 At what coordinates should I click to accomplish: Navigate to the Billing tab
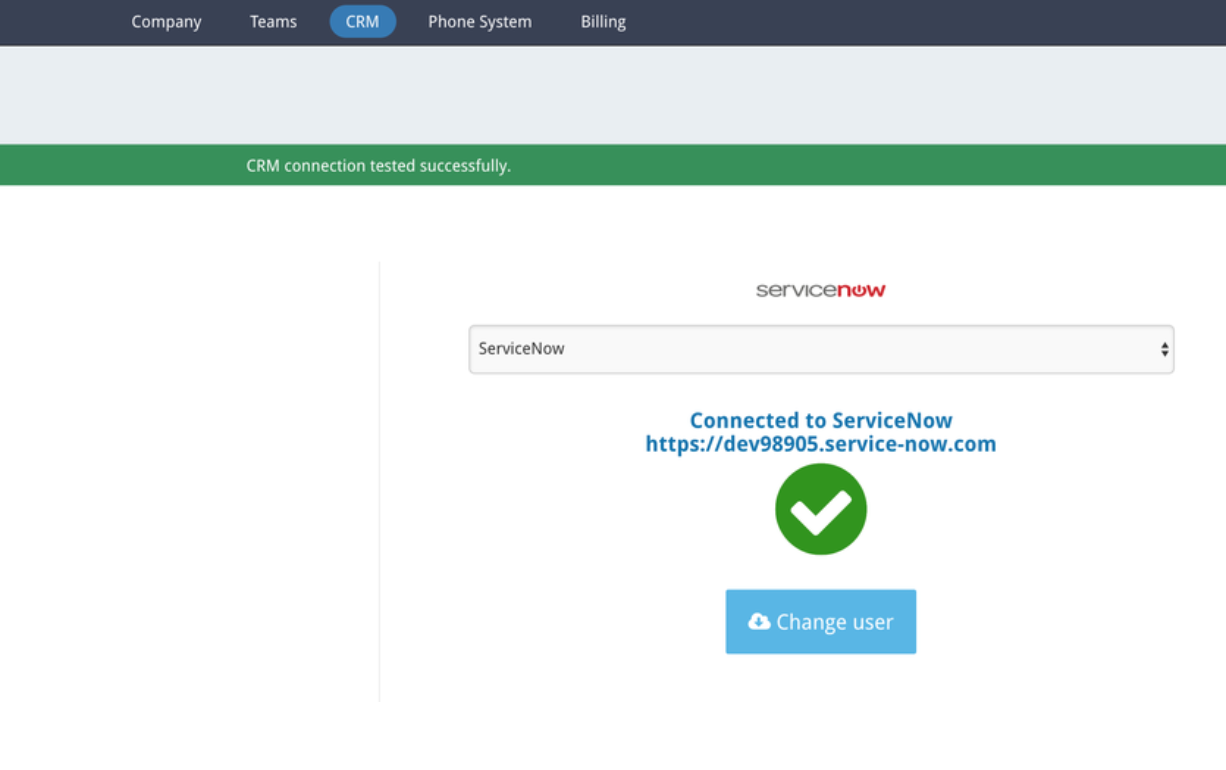pos(602,21)
